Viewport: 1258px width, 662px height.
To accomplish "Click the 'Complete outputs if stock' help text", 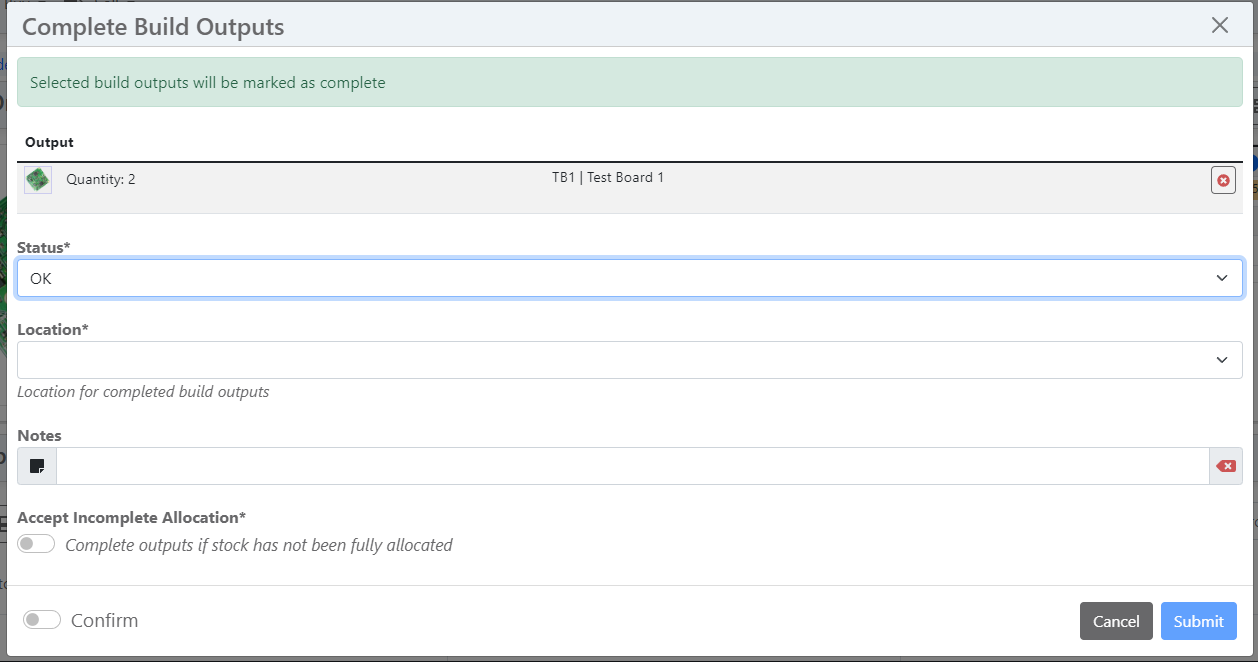I will coord(259,545).
